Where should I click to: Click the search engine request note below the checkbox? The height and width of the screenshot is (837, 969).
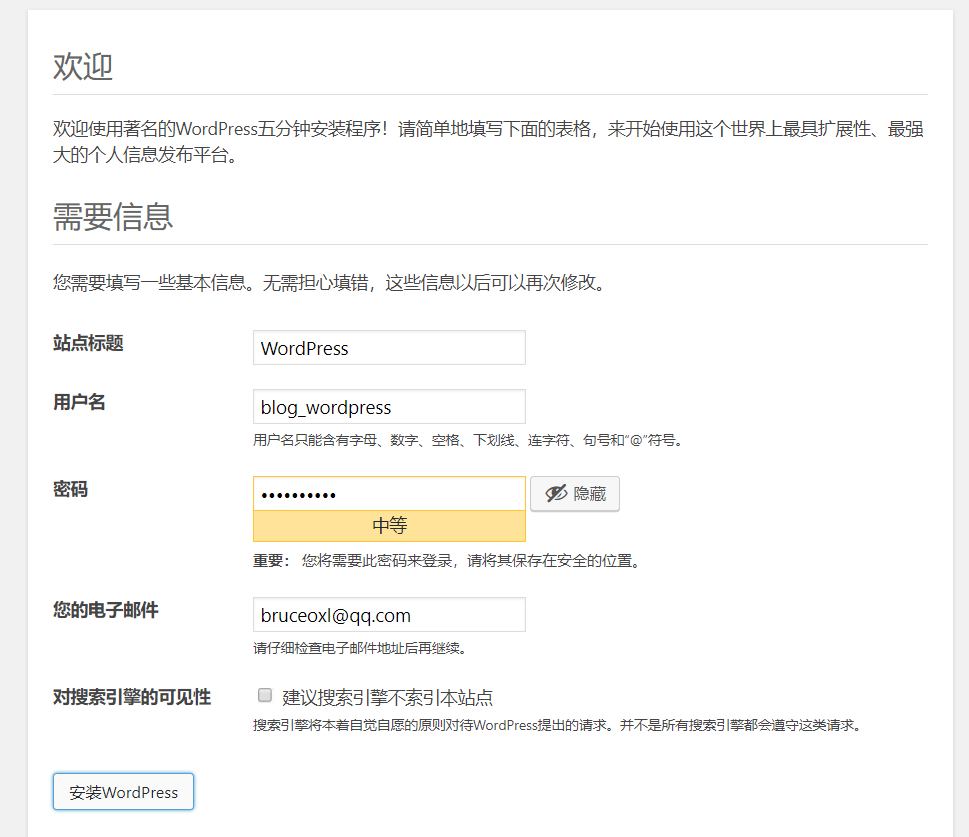(558, 725)
